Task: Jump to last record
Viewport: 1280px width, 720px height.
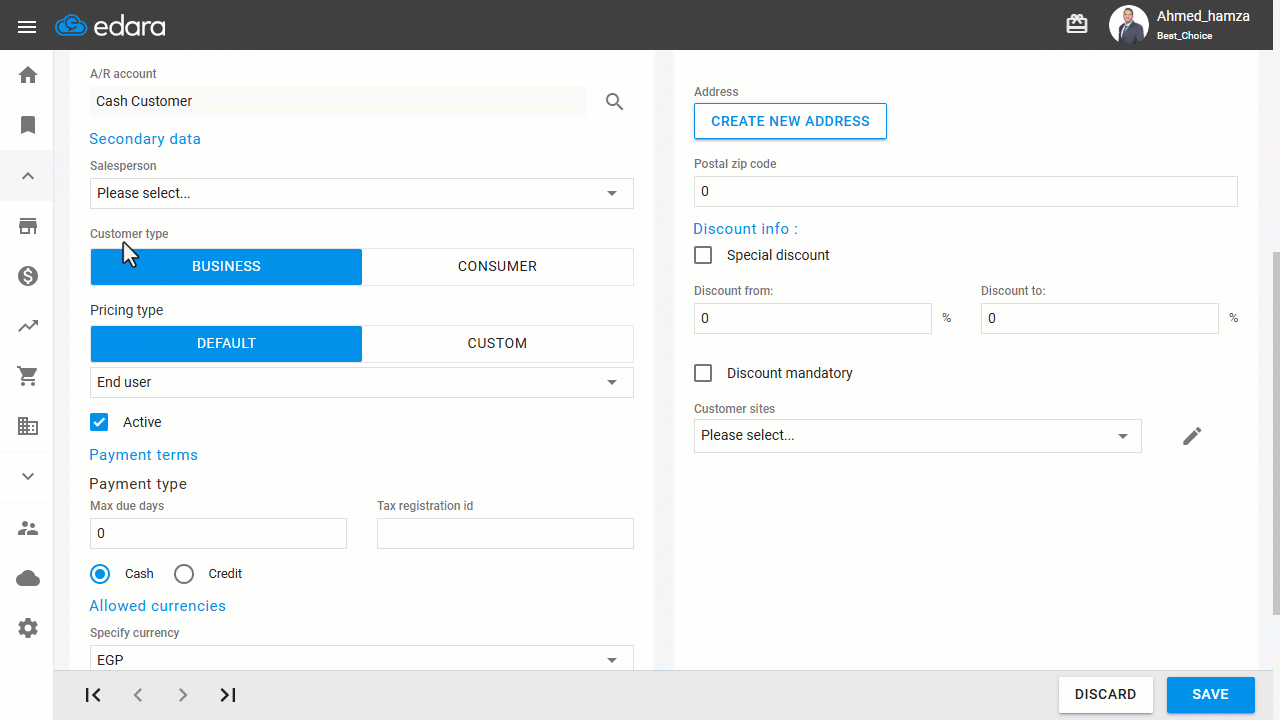Action: [x=228, y=695]
